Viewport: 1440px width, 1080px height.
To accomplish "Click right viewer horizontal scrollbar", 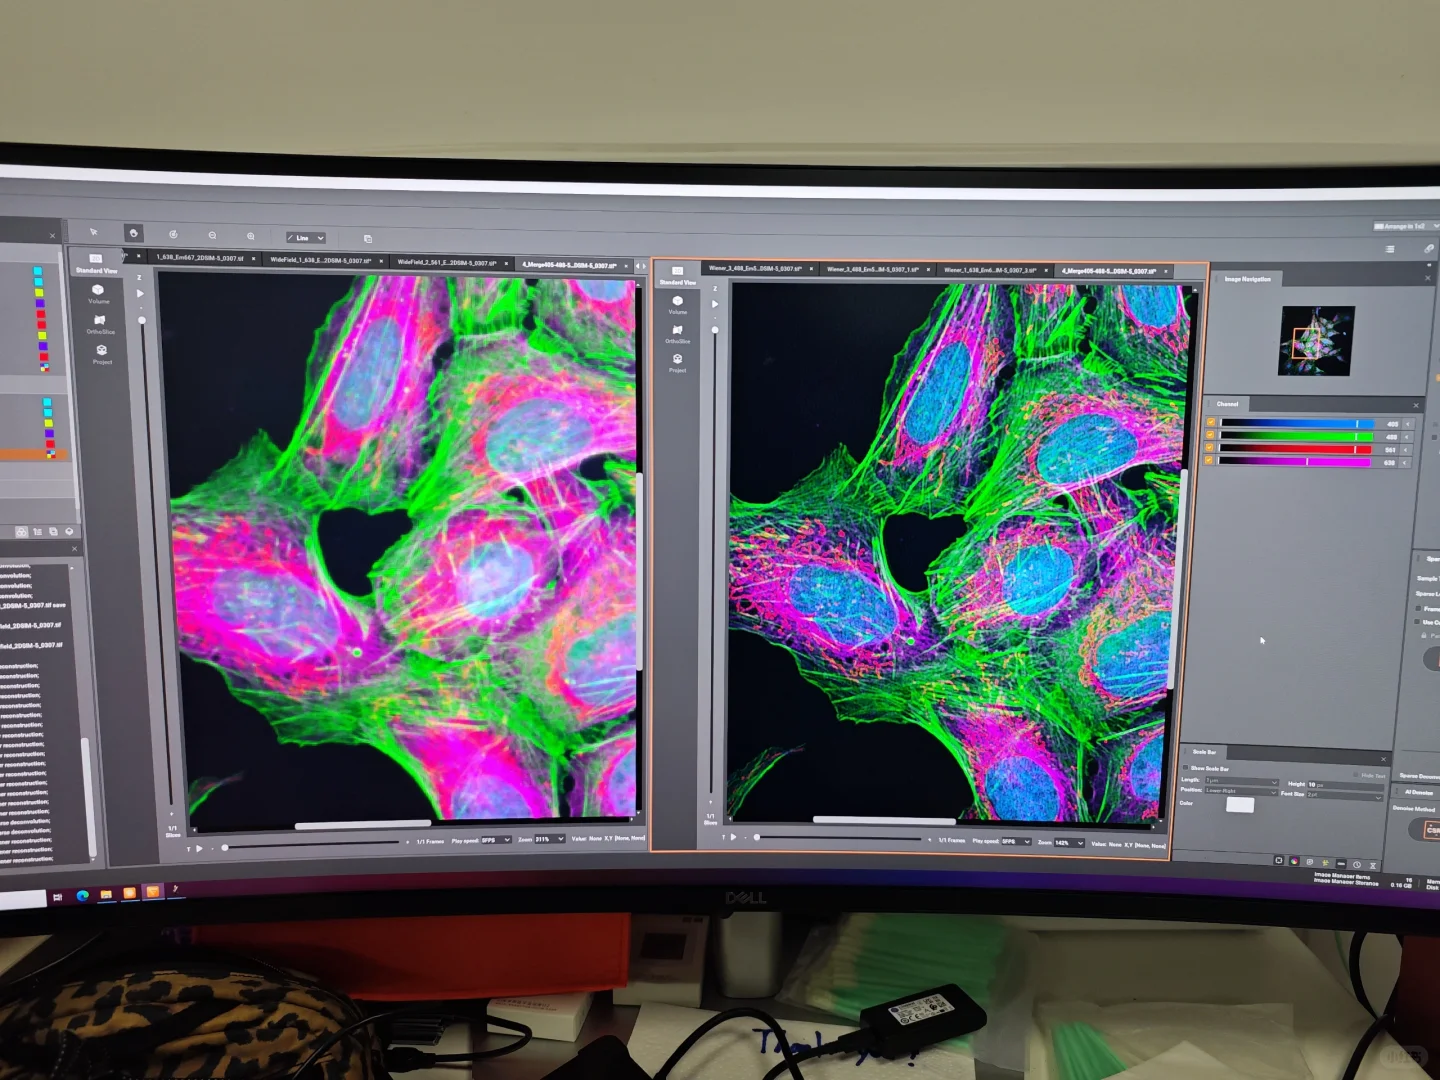I will [x=884, y=820].
